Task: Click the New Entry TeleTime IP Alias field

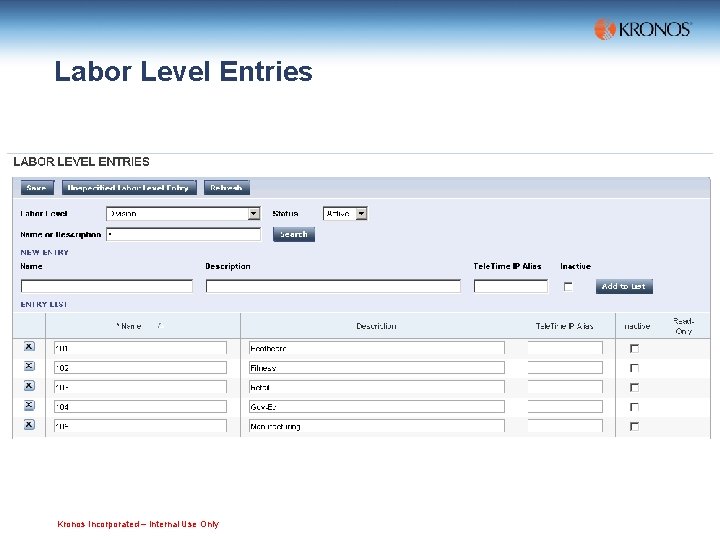Action: (511, 286)
